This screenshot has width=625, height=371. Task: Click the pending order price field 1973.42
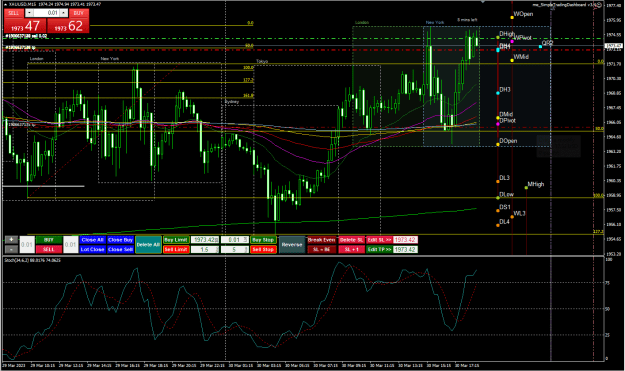(x=205, y=240)
